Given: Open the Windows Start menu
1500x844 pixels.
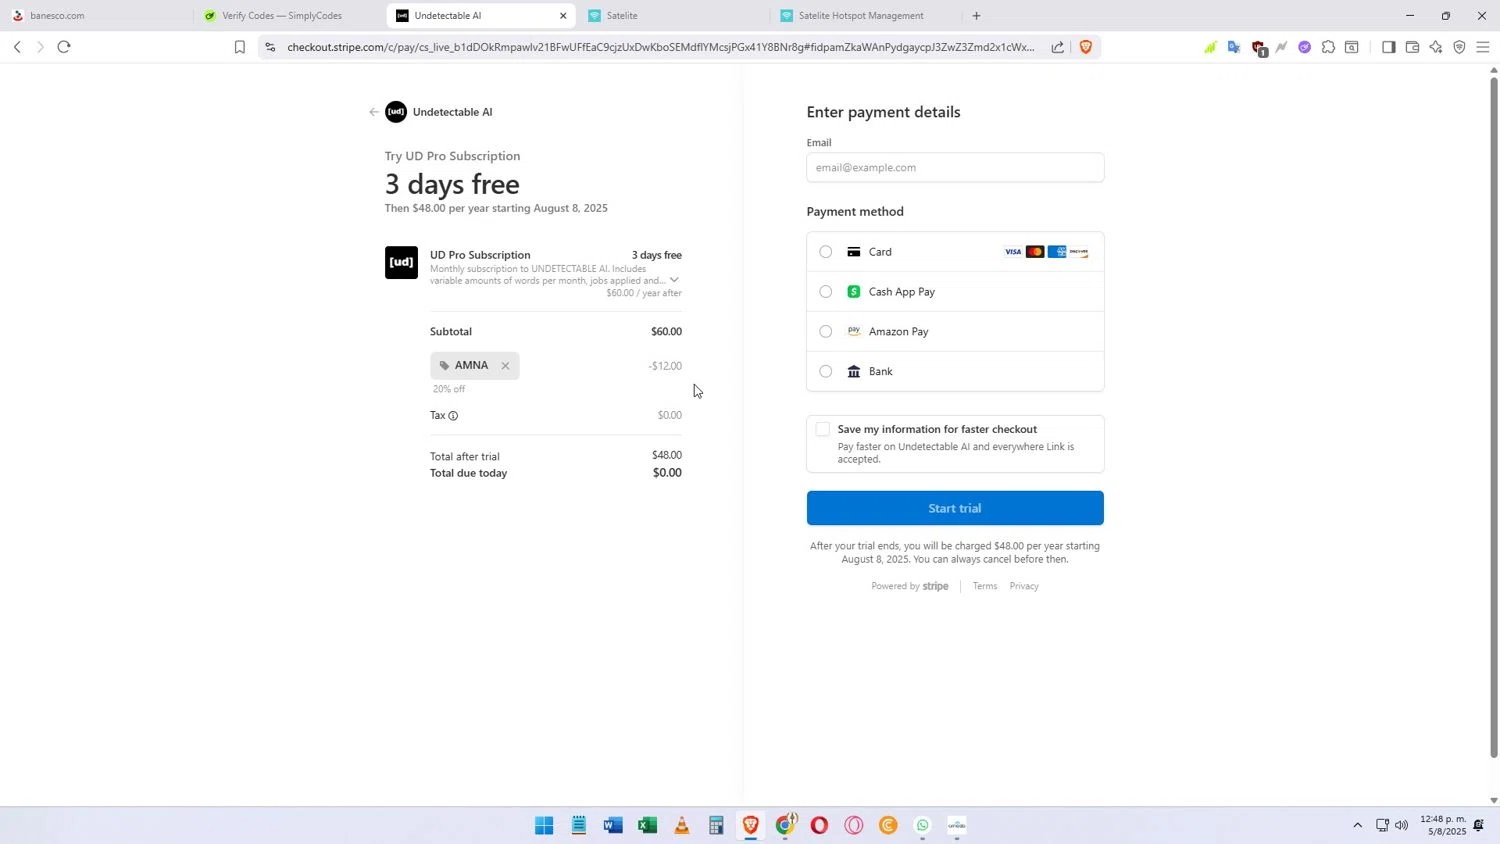Looking at the screenshot, I should pos(544,826).
